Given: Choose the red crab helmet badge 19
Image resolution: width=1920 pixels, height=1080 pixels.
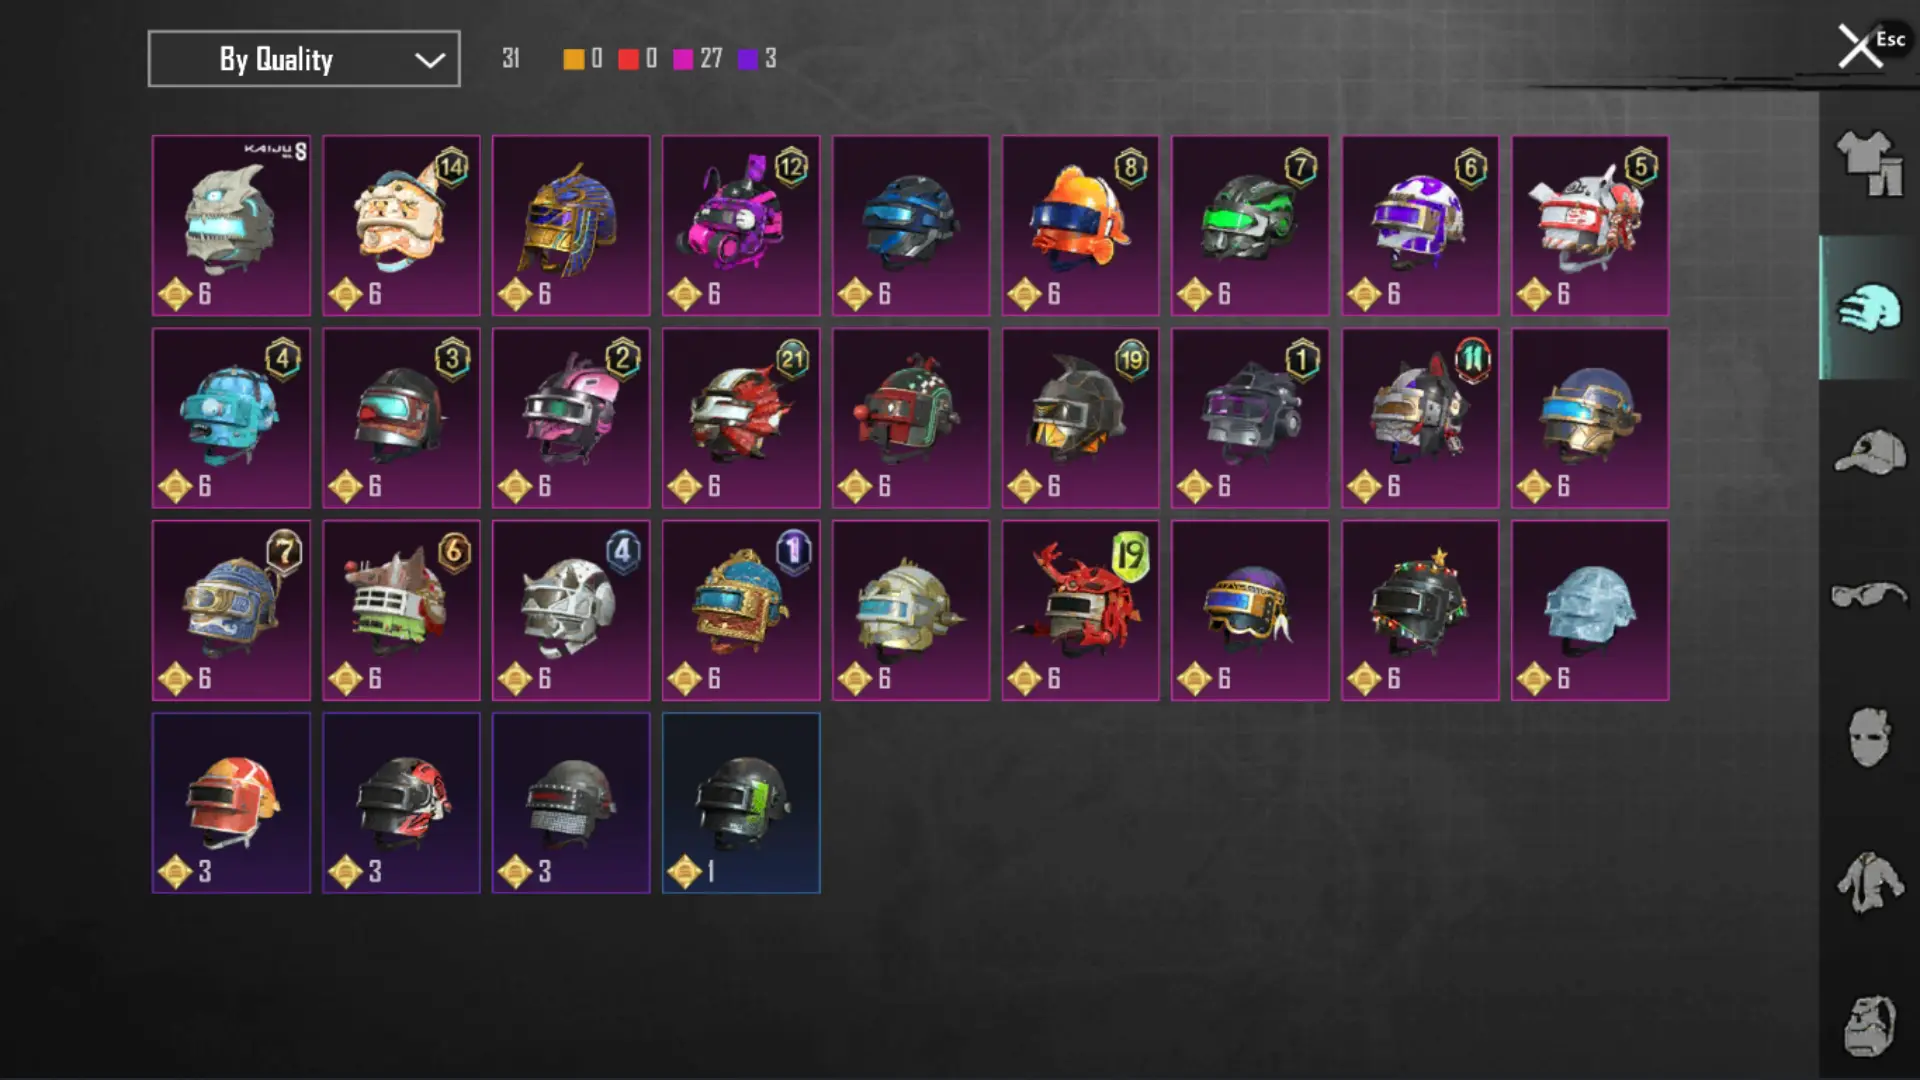Looking at the screenshot, I should pos(1080,610).
